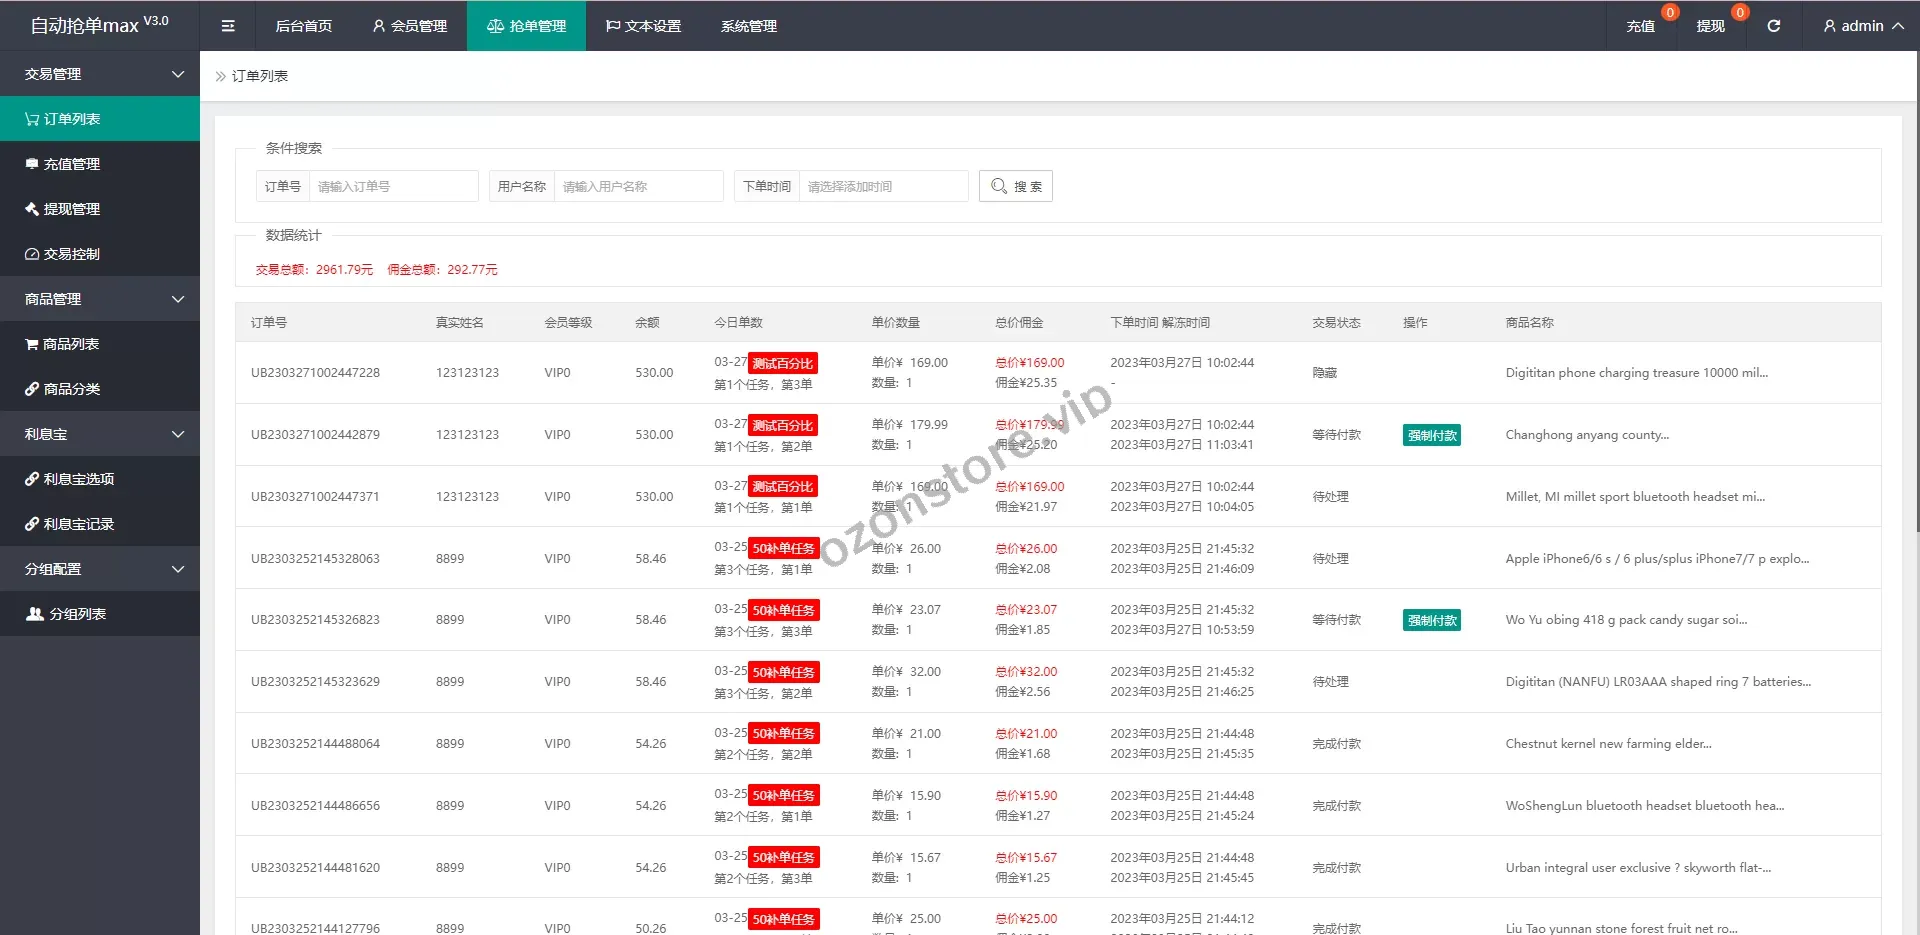Open 充值管理 in the sidebar

click(71, 164)
